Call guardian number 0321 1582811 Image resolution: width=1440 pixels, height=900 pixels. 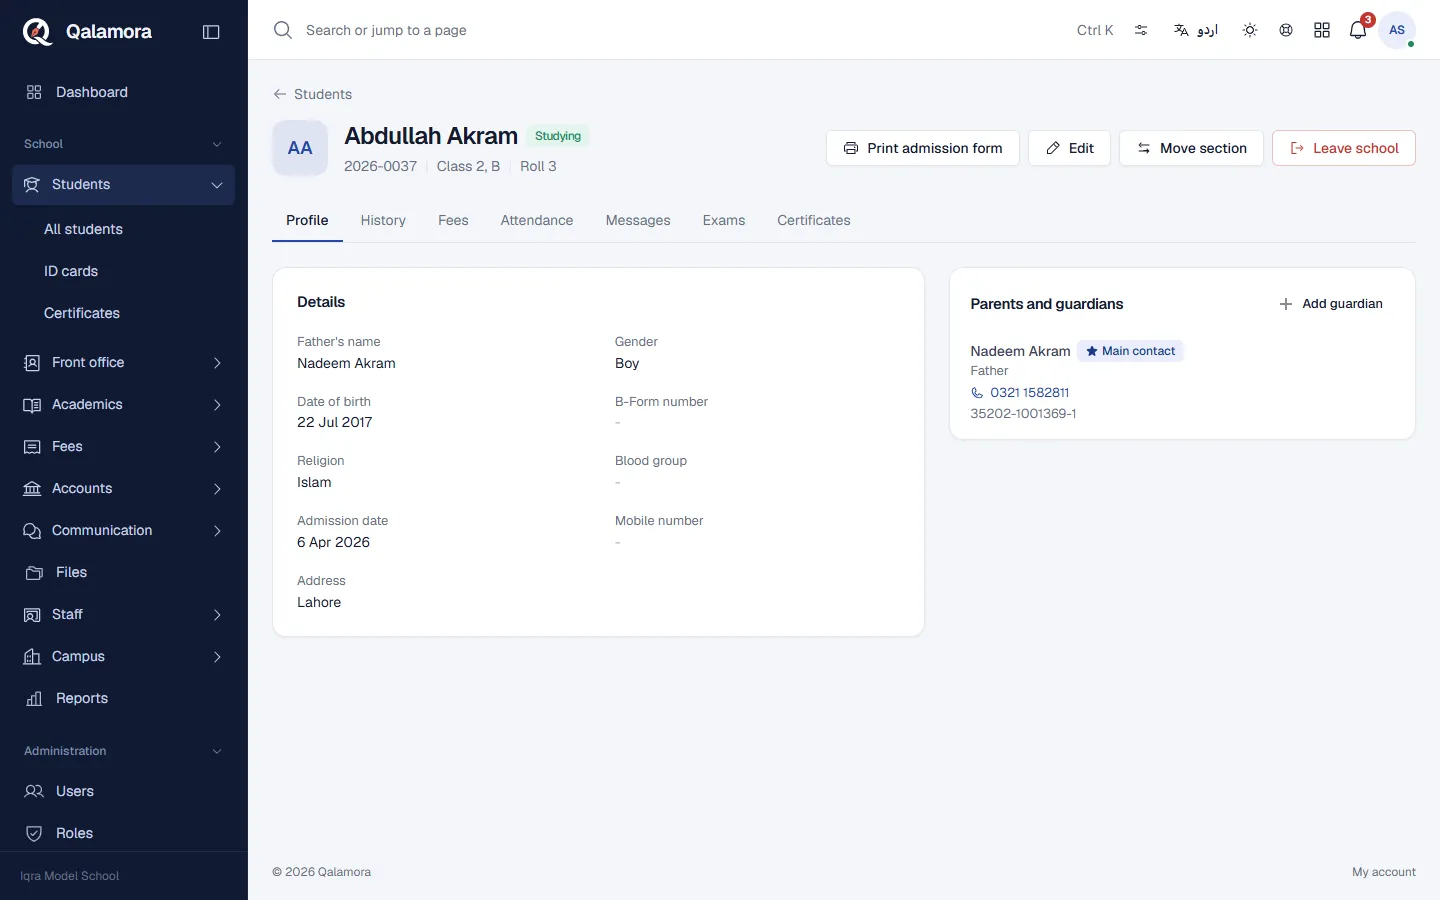coord(1020,392)
